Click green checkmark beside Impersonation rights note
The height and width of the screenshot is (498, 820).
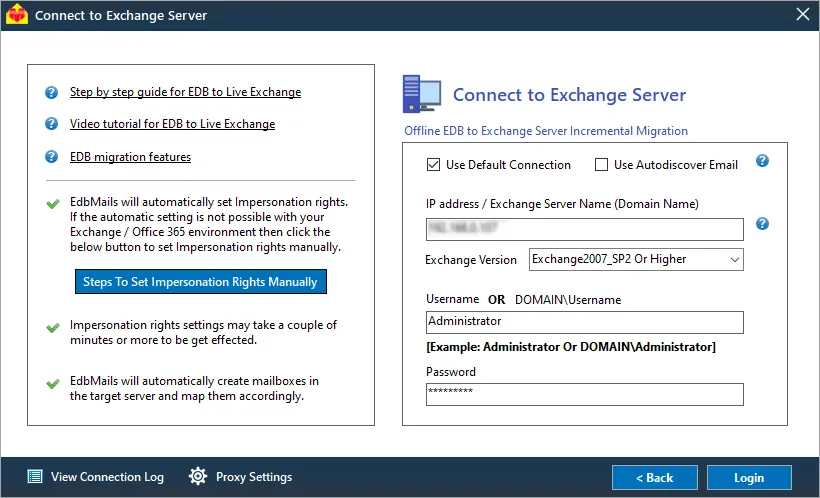pyautogui.click(x=53, y=203)
